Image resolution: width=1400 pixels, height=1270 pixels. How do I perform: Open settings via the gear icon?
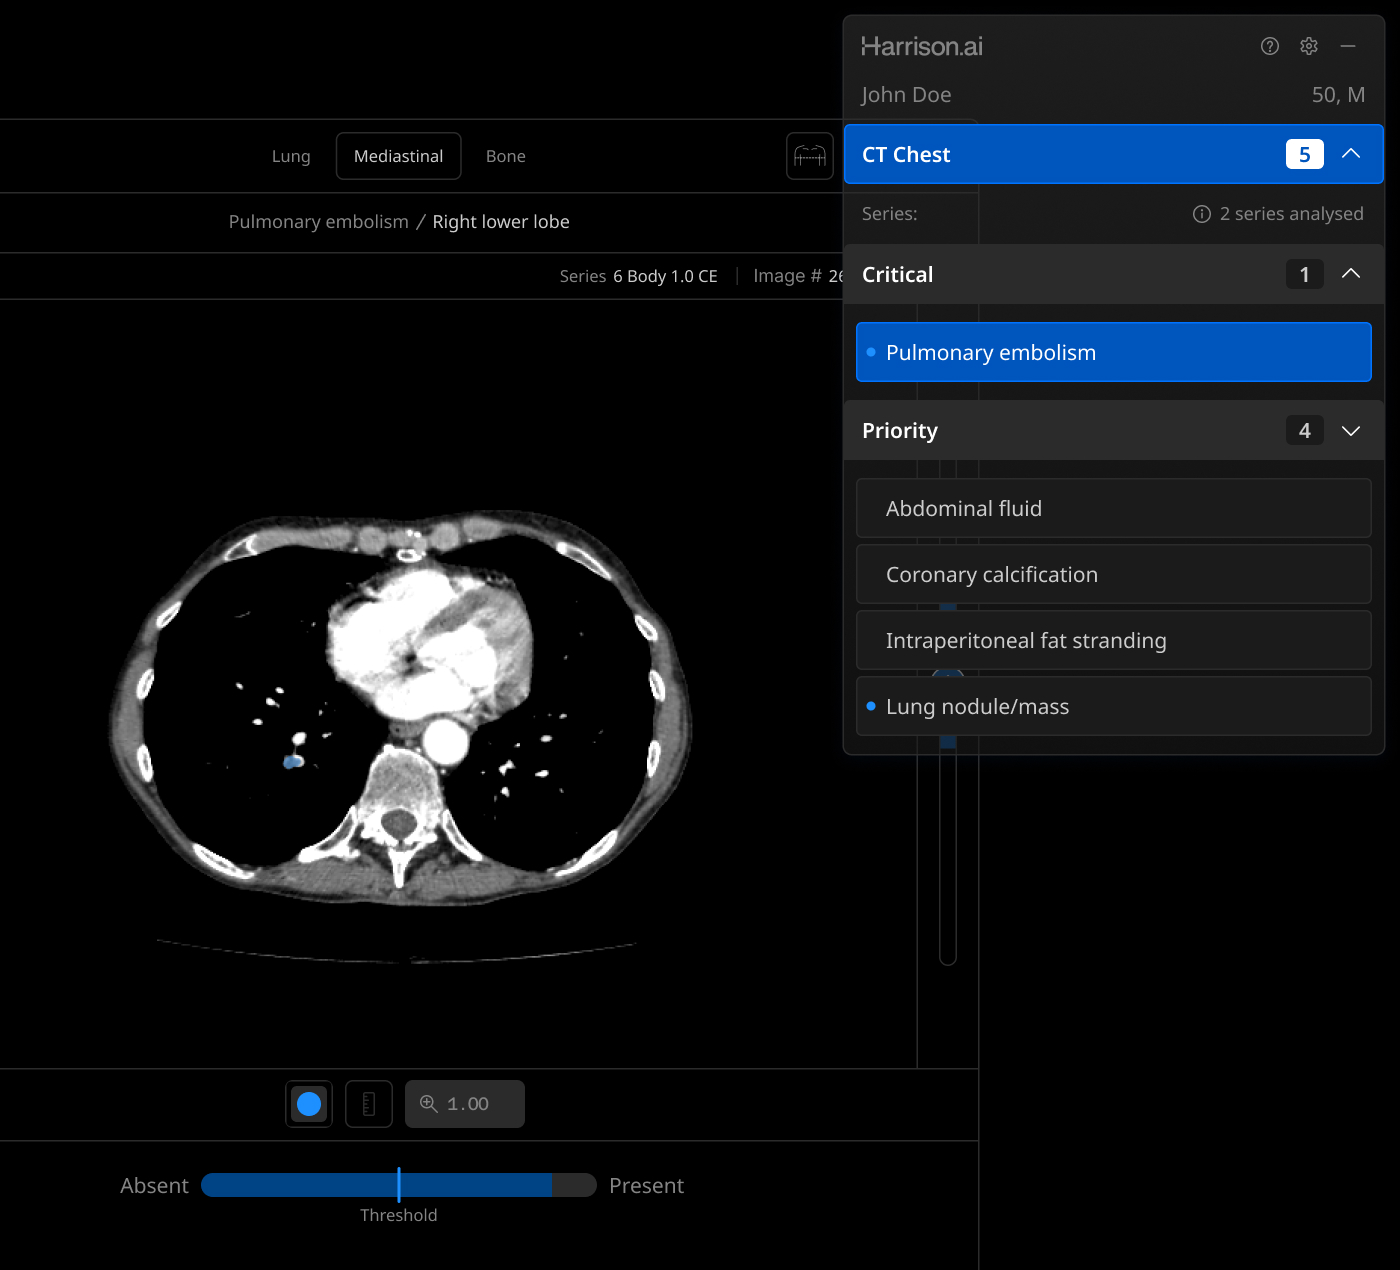click(x=1309, y=46)
